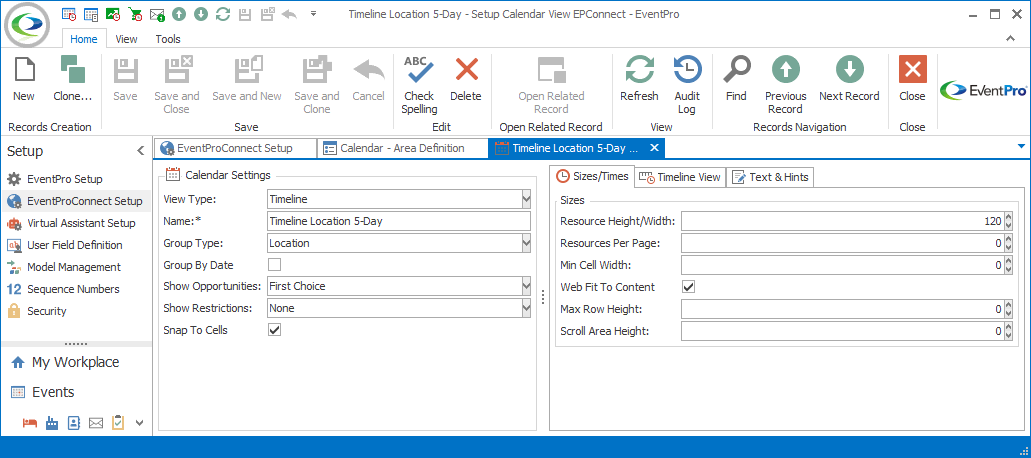This screenshot has height=458, width=1031.
Task: Uncheck the Snap To Cells checkbox
Action: [x=275, y=330]
